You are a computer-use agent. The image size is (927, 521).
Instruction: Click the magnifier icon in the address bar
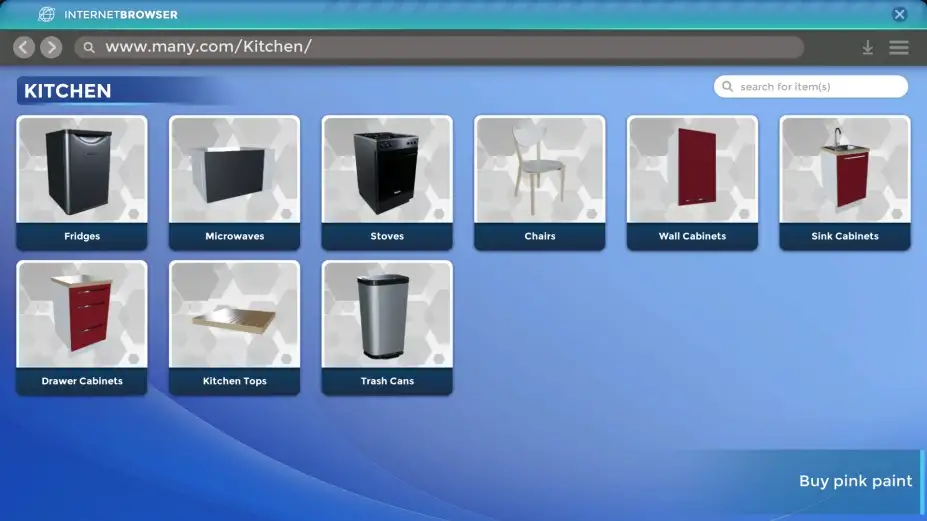(x=89, y=47)
